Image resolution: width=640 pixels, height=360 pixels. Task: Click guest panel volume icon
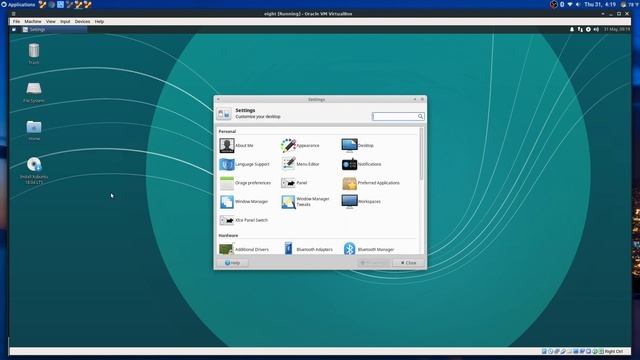tap(596, 29)
